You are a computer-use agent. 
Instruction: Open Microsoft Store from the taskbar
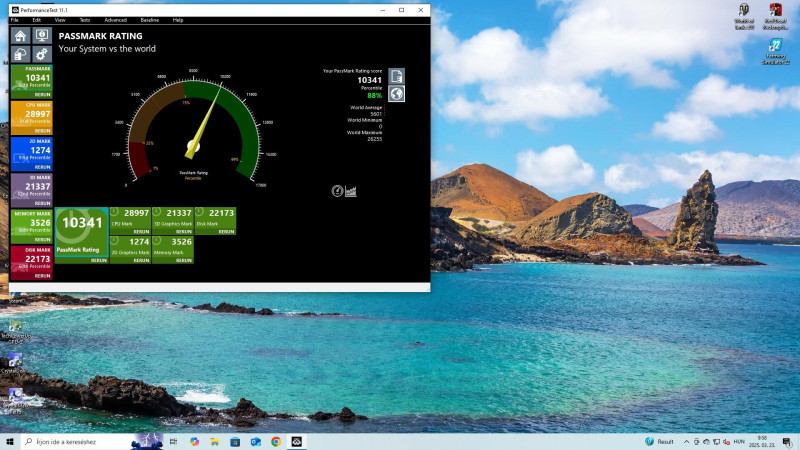pos(235,441)
